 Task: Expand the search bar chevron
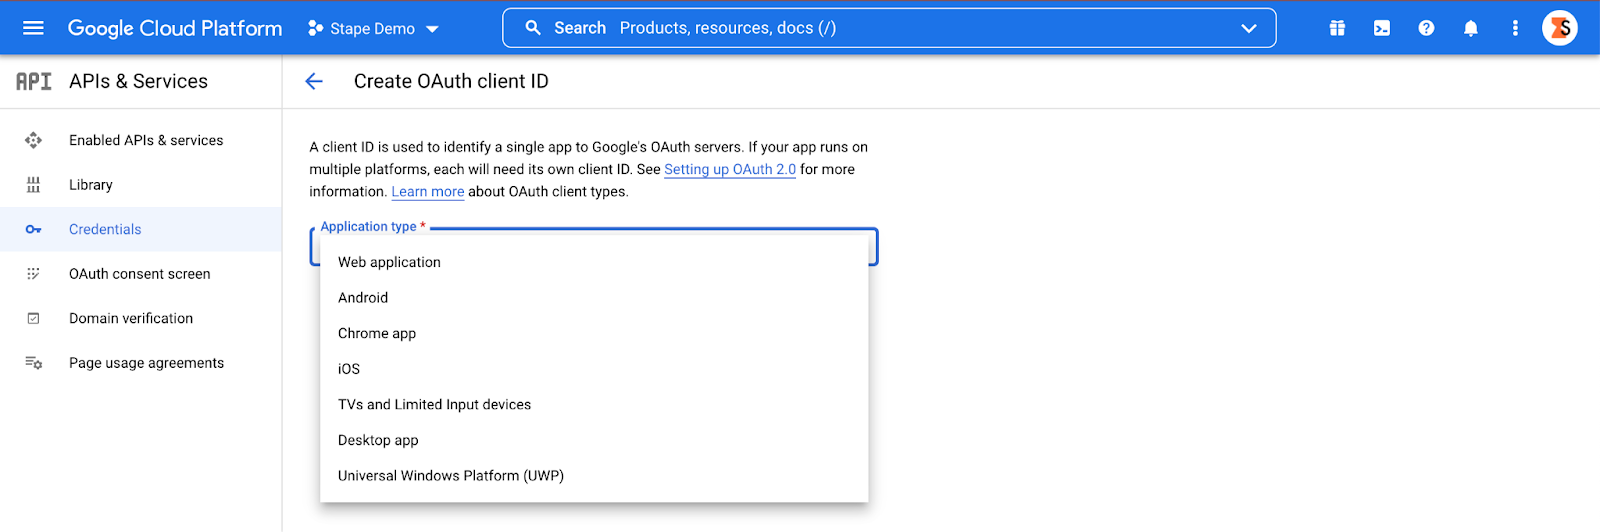[x=1248, y=28]
